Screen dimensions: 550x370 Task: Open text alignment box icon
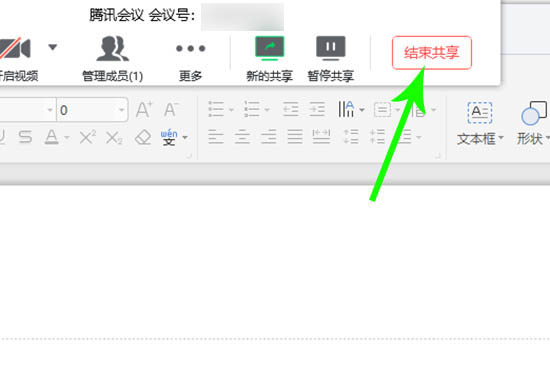[x=382, y=110]
